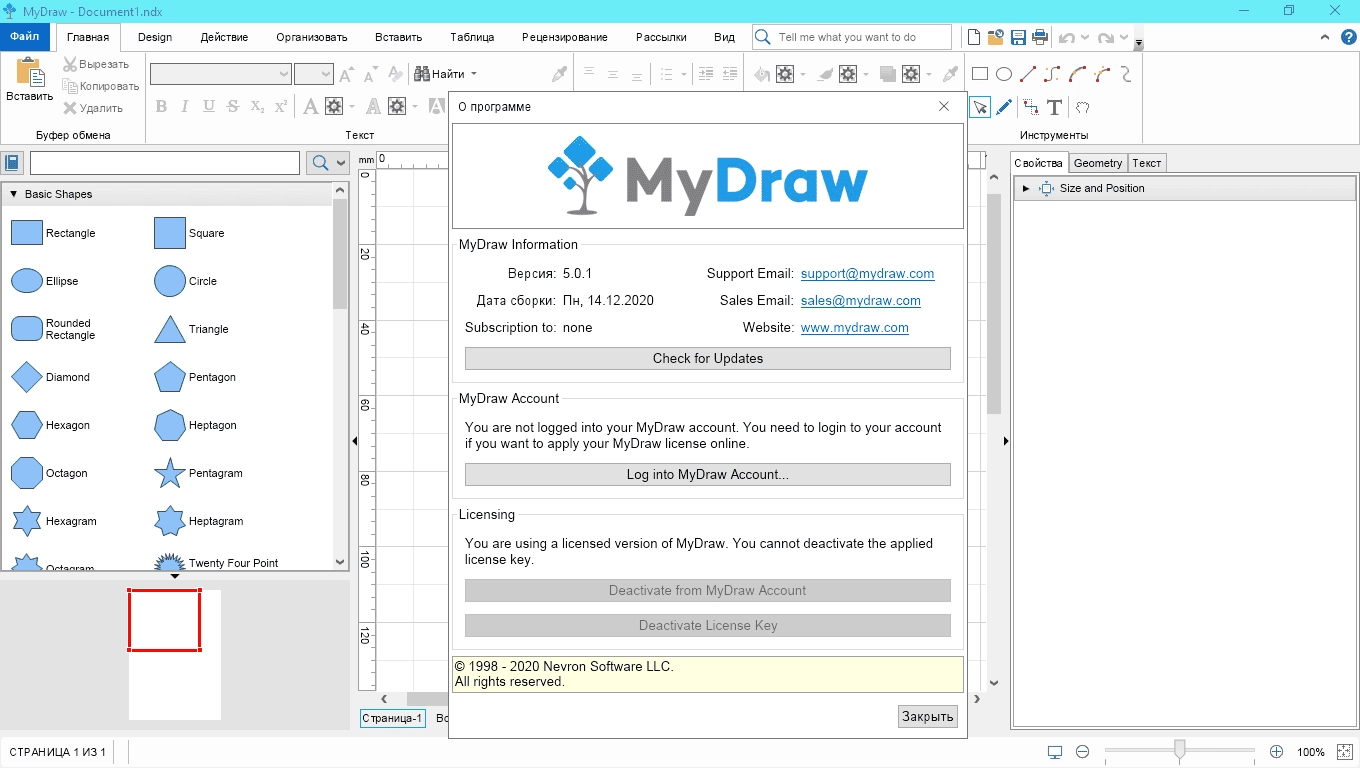
Task: Select the Connector tool in Инструменты
Action: (x=1030, y=107)
